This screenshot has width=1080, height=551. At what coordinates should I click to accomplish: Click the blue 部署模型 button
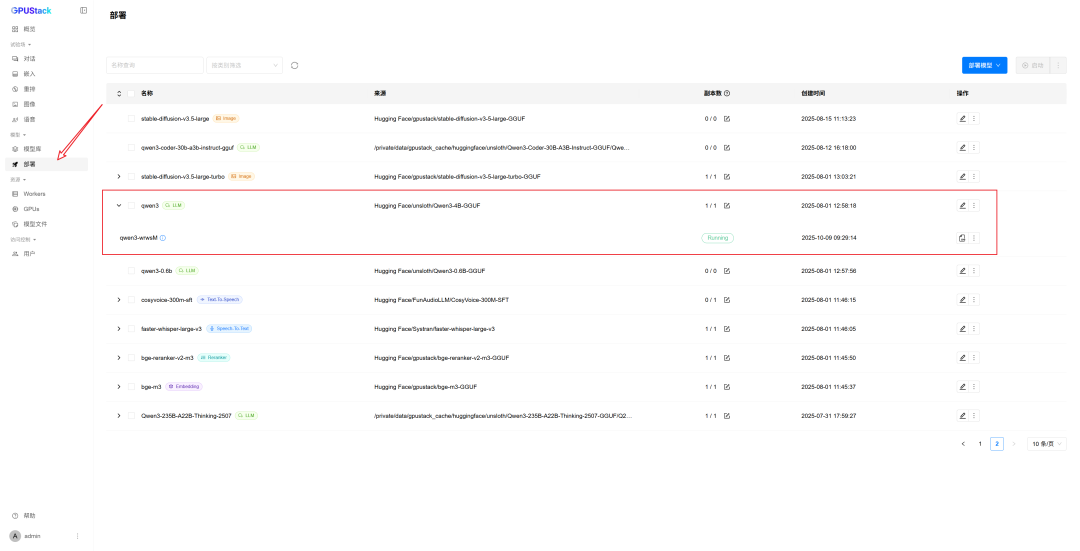tap(984, 65)
